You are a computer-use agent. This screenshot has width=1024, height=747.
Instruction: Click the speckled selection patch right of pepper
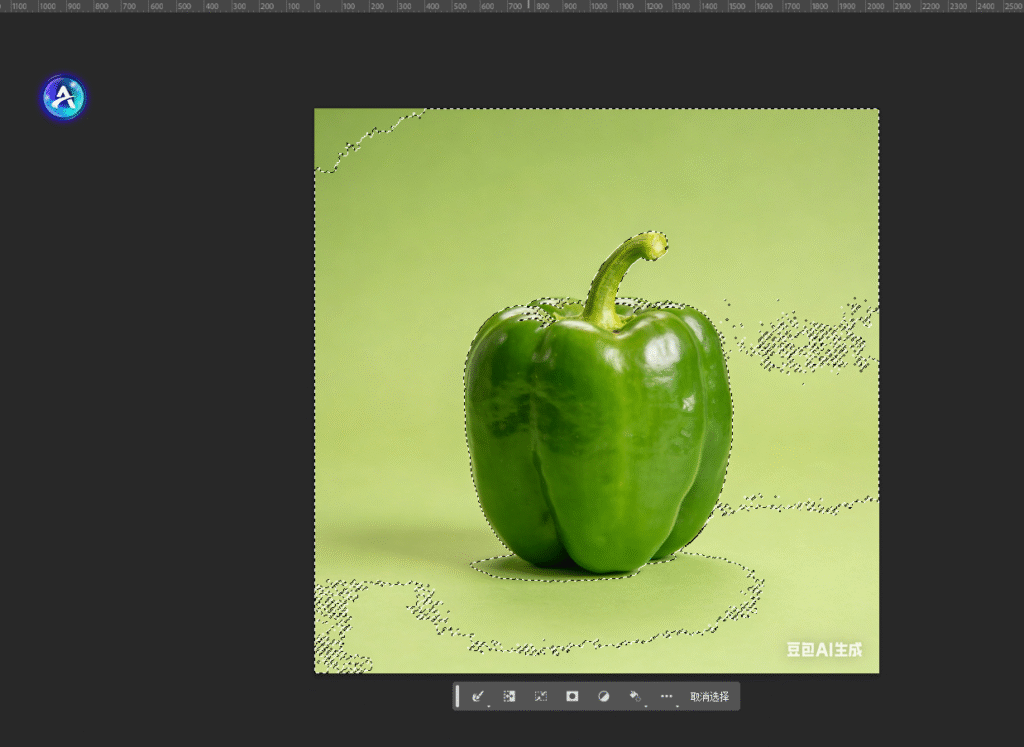click(x=808, y=341)
